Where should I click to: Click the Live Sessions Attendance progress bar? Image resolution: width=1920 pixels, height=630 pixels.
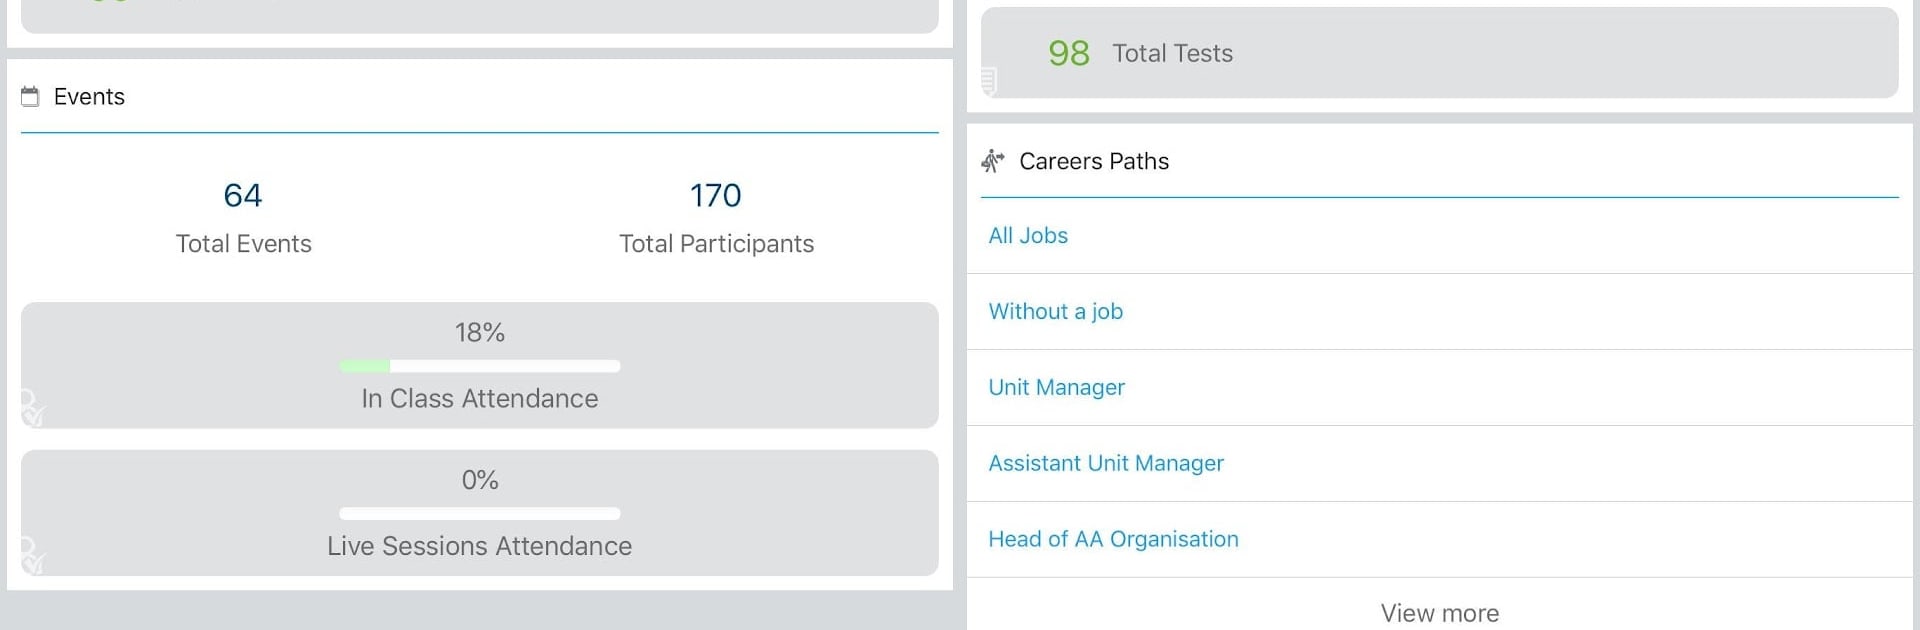point(480,514)
